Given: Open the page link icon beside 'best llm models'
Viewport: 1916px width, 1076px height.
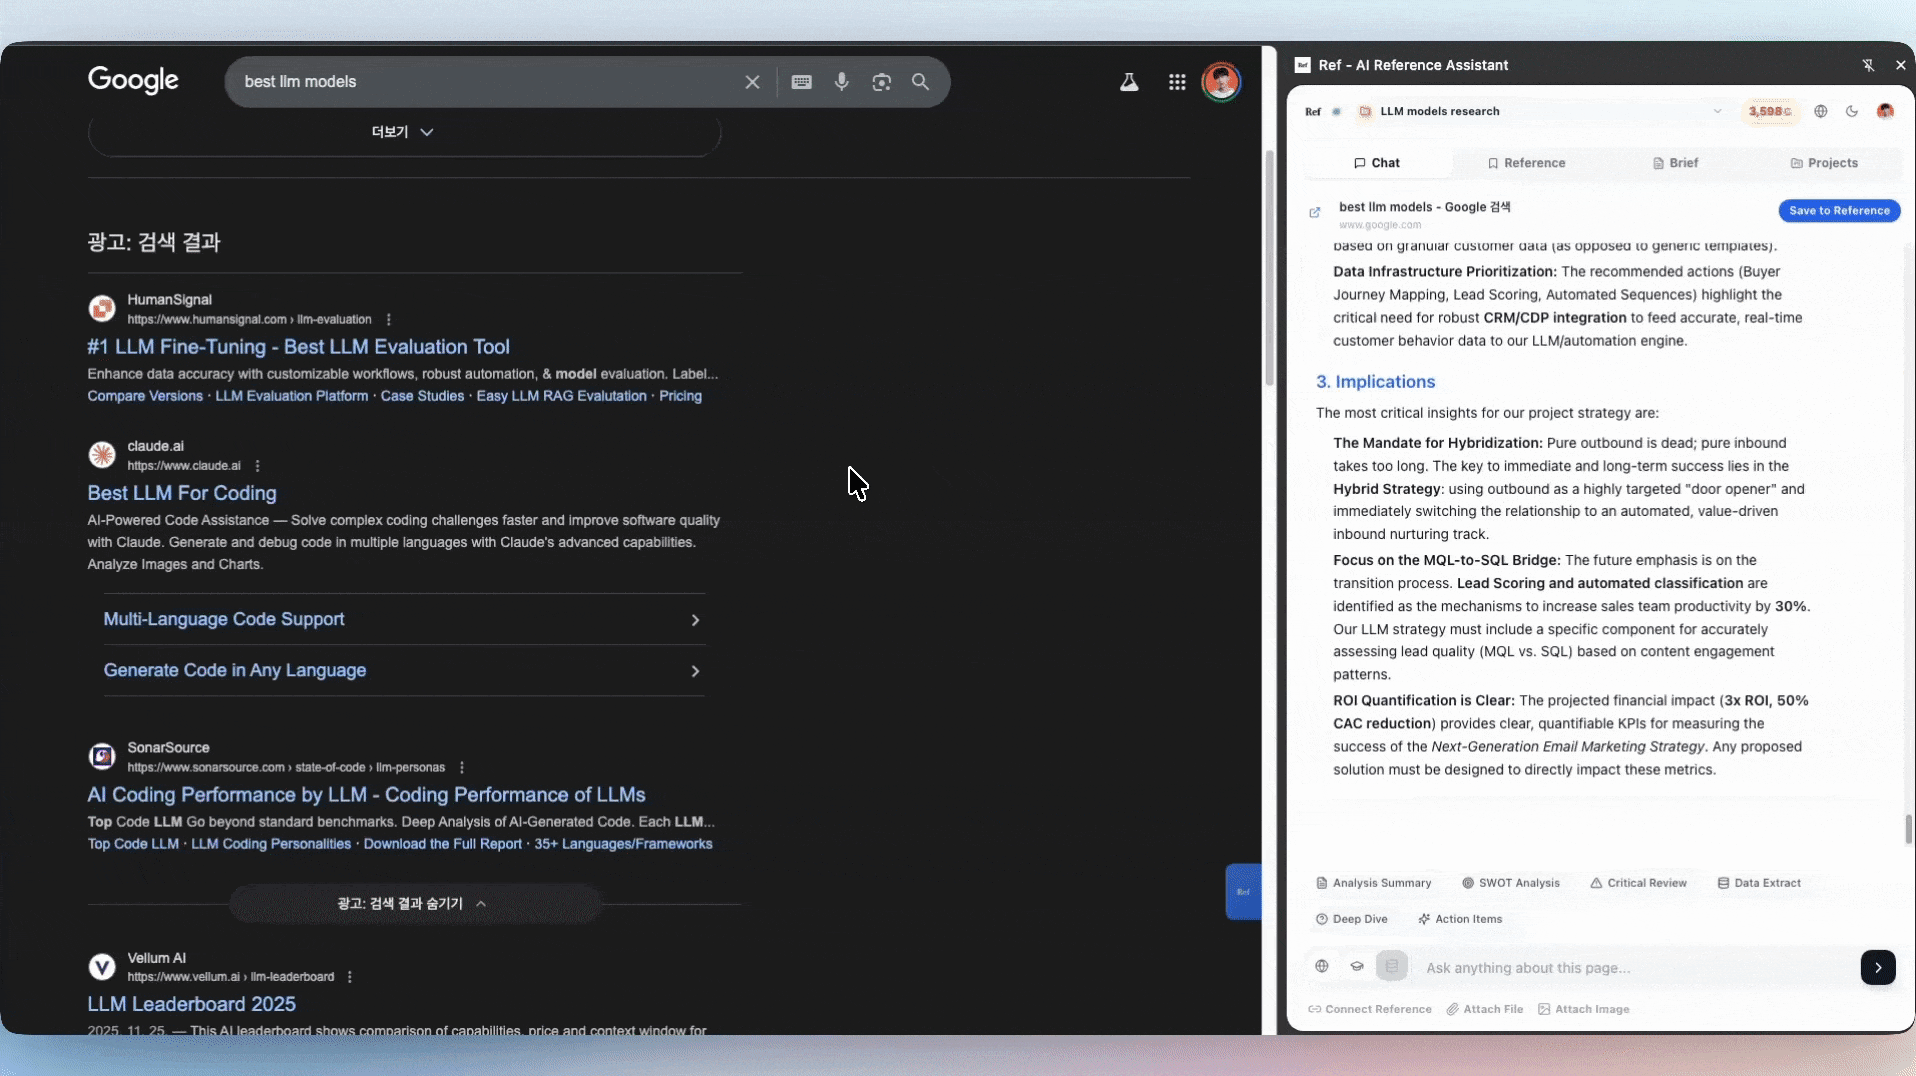Looking at the screenshot, I should point(1315,212).
